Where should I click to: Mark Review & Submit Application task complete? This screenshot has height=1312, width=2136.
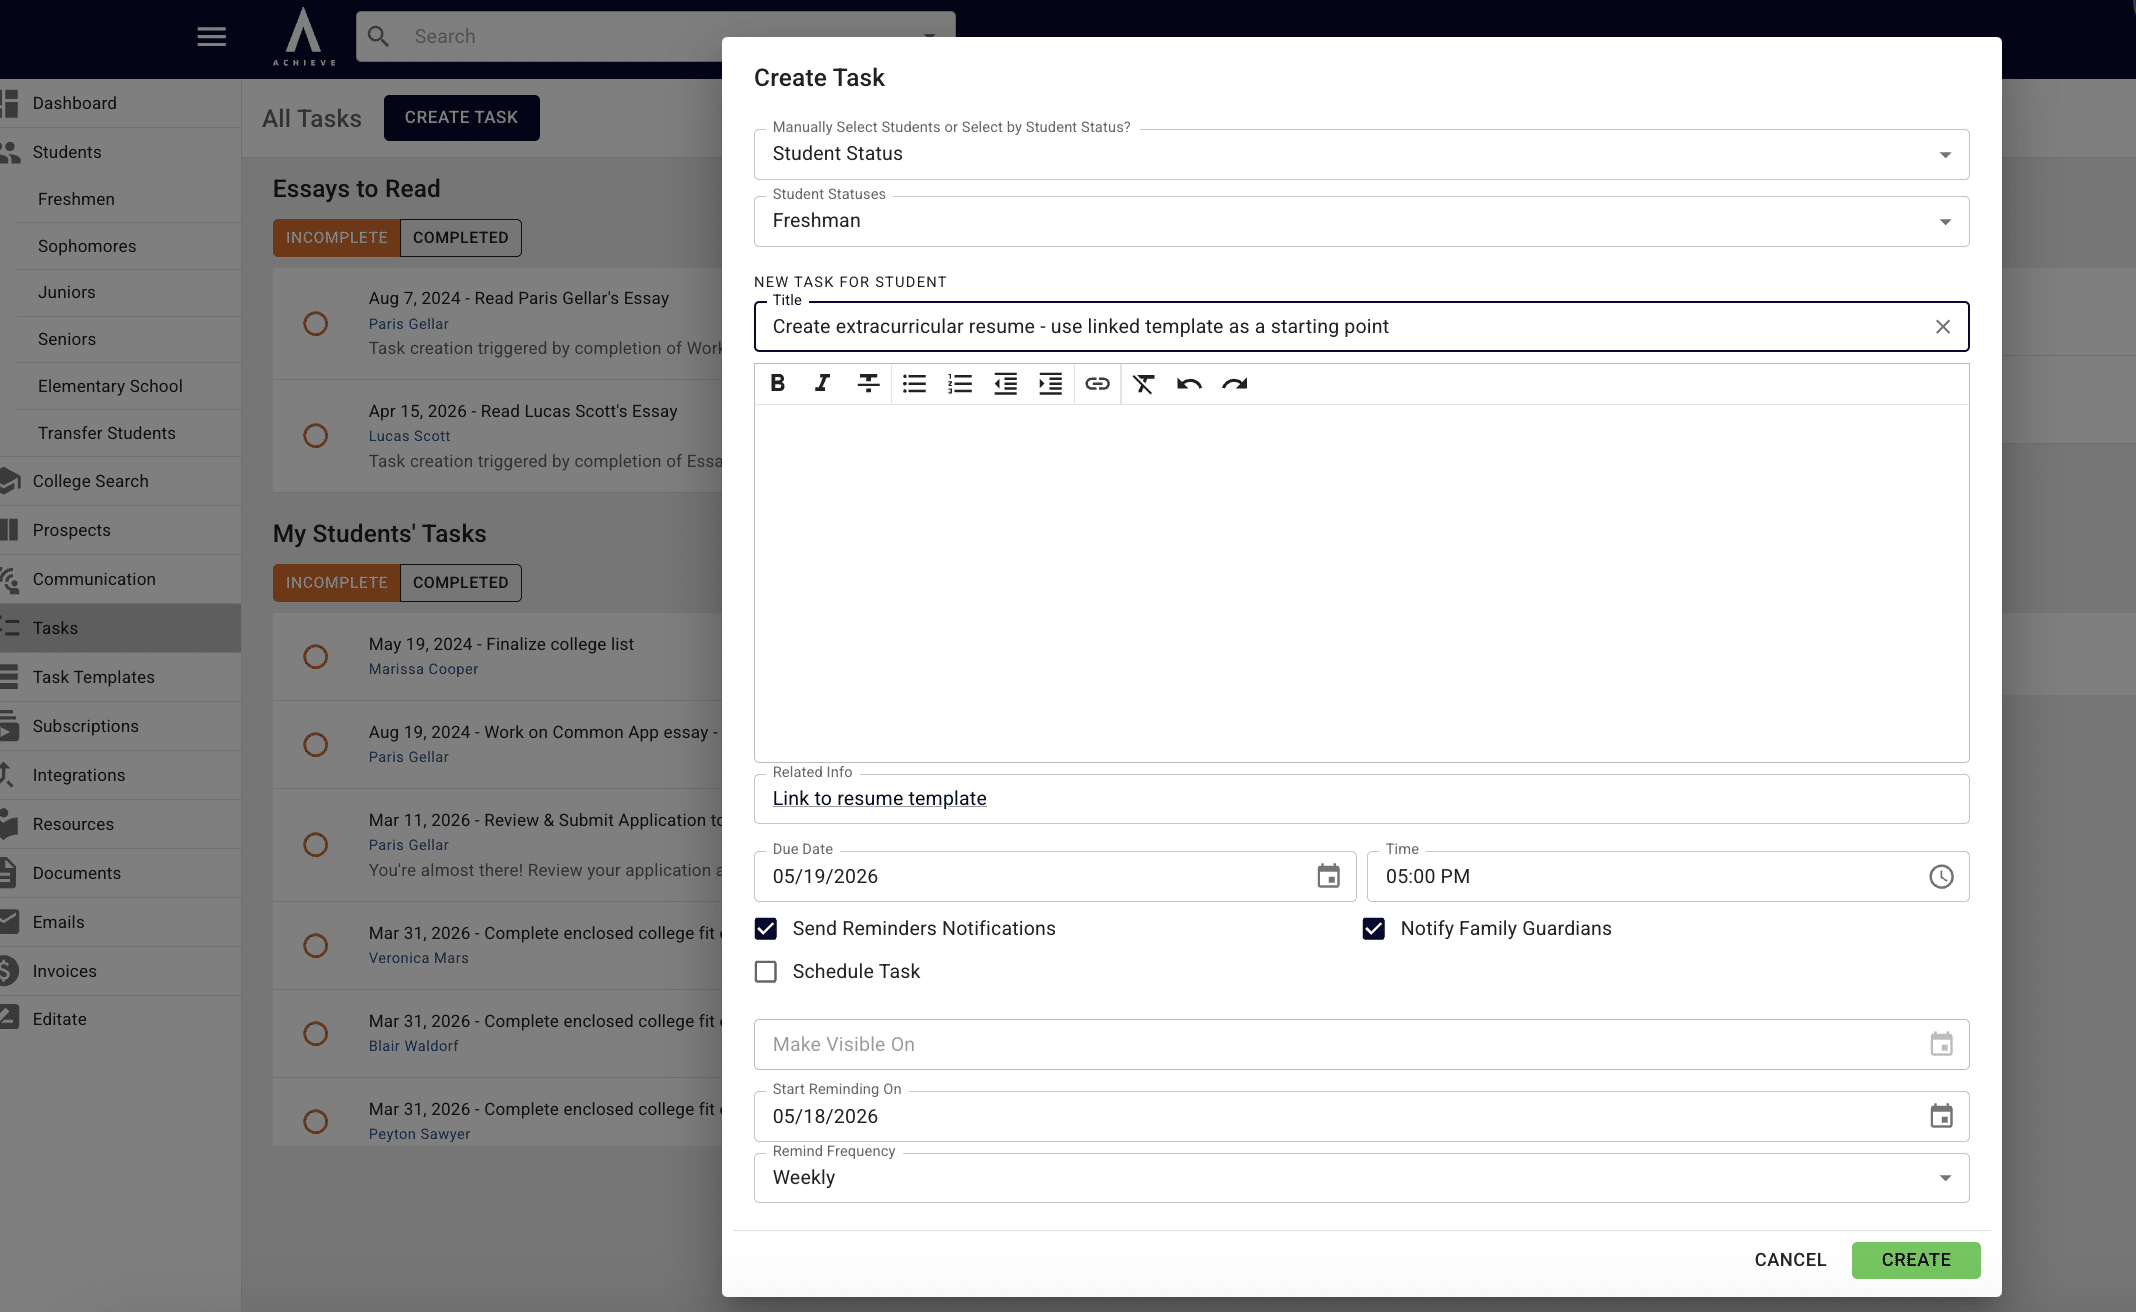[x=315, y=845]
